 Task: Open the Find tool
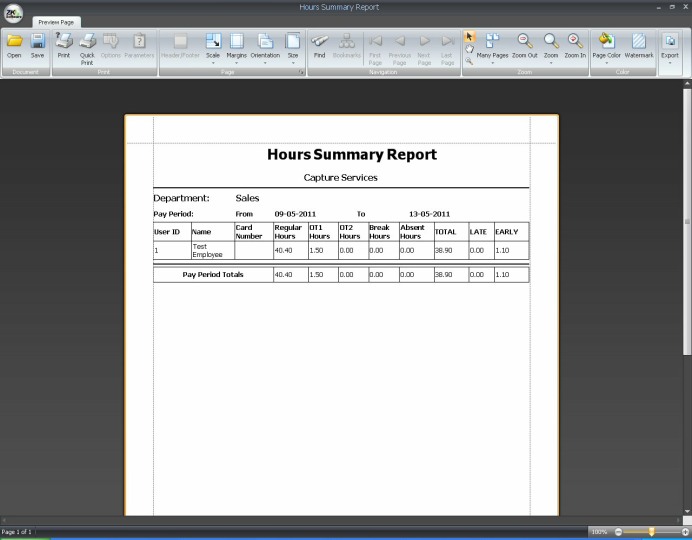coord(320,46)
